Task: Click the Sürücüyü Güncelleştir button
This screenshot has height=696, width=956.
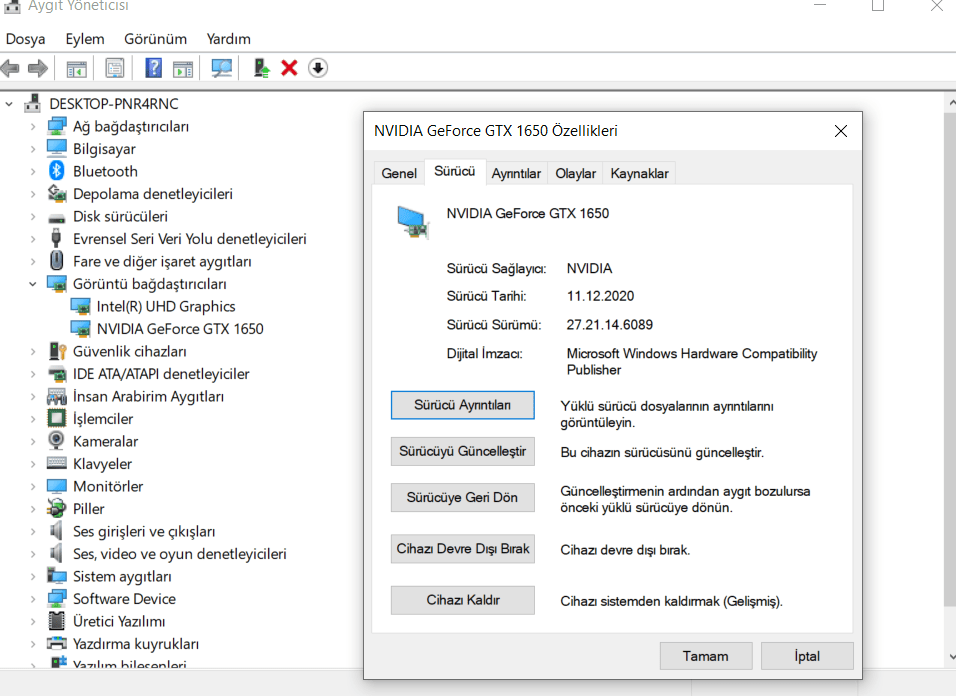Action: click(463, 452)
